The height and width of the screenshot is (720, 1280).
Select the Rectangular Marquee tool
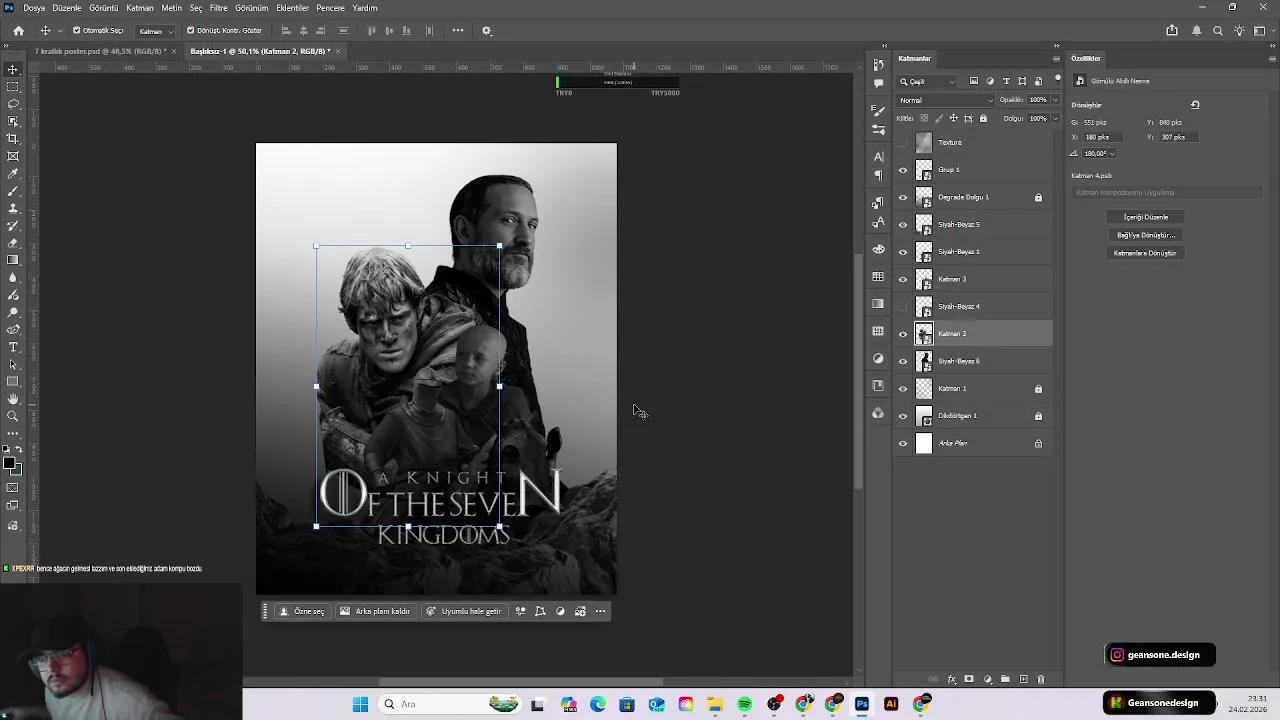pos(13,87)
